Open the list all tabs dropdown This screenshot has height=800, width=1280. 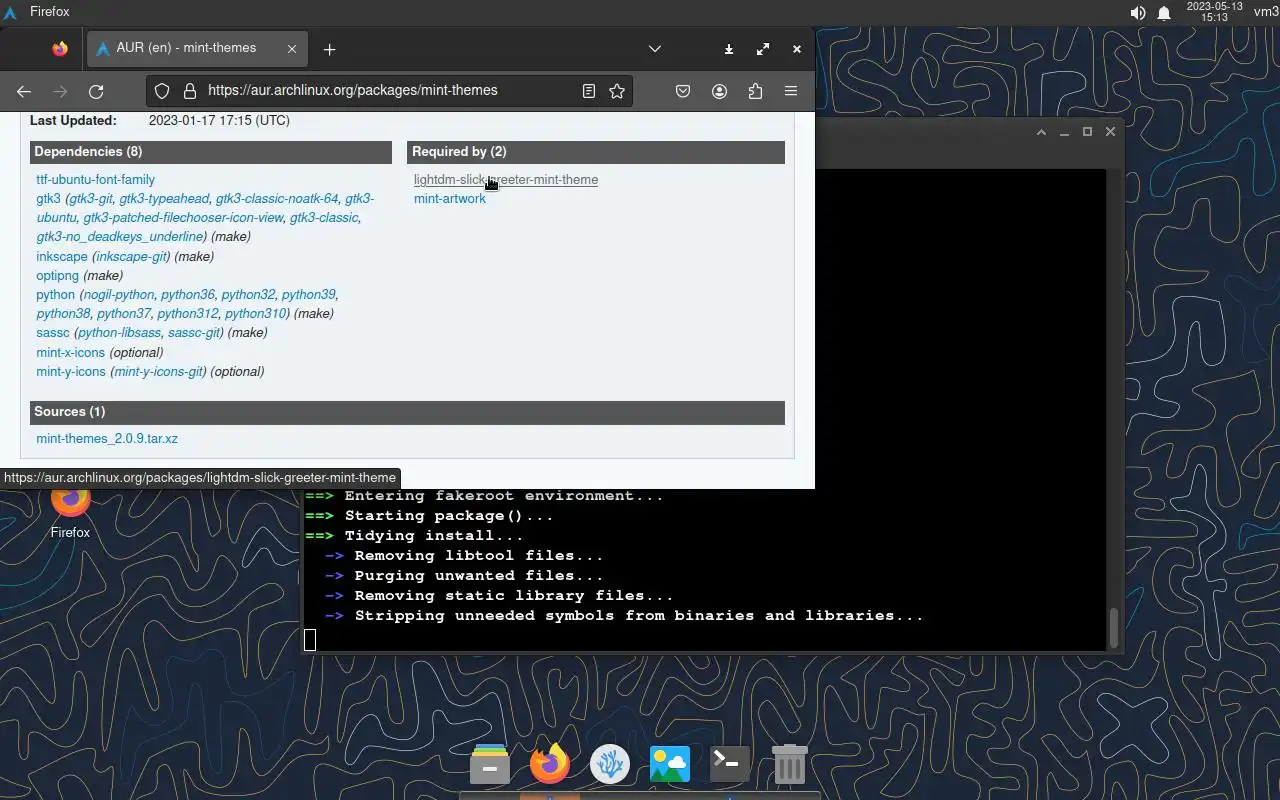(x=655, y=48)
